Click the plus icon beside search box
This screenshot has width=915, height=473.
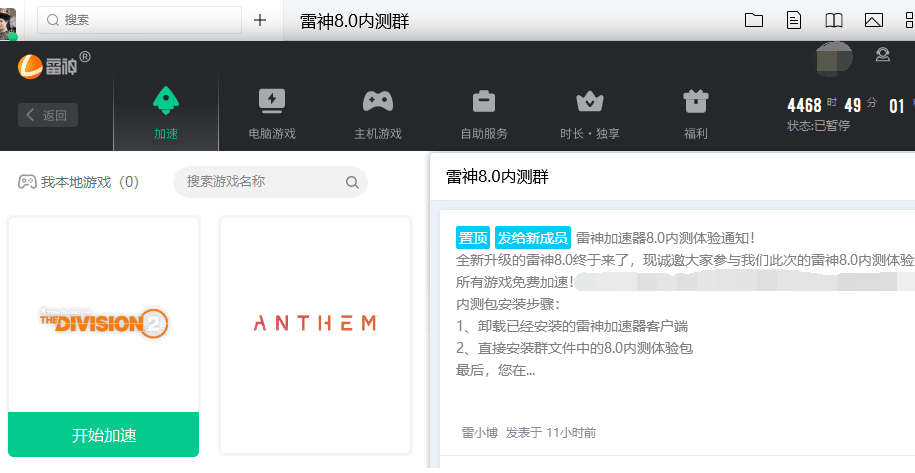click(260, 20)
